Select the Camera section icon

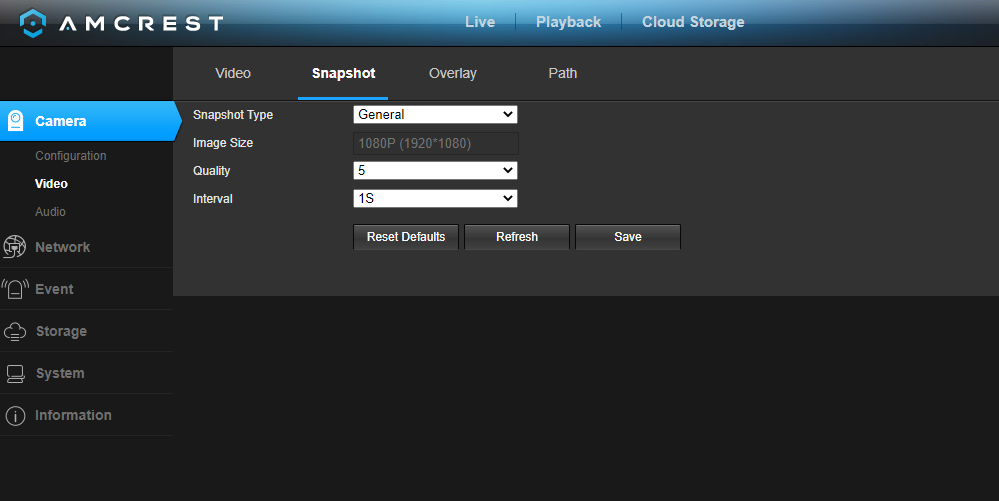[15, 120]
